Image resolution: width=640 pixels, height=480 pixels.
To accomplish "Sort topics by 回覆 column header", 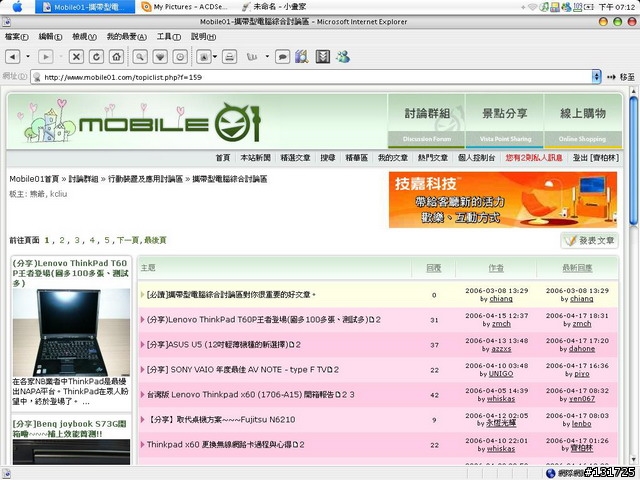I will [x=433, y=268].
